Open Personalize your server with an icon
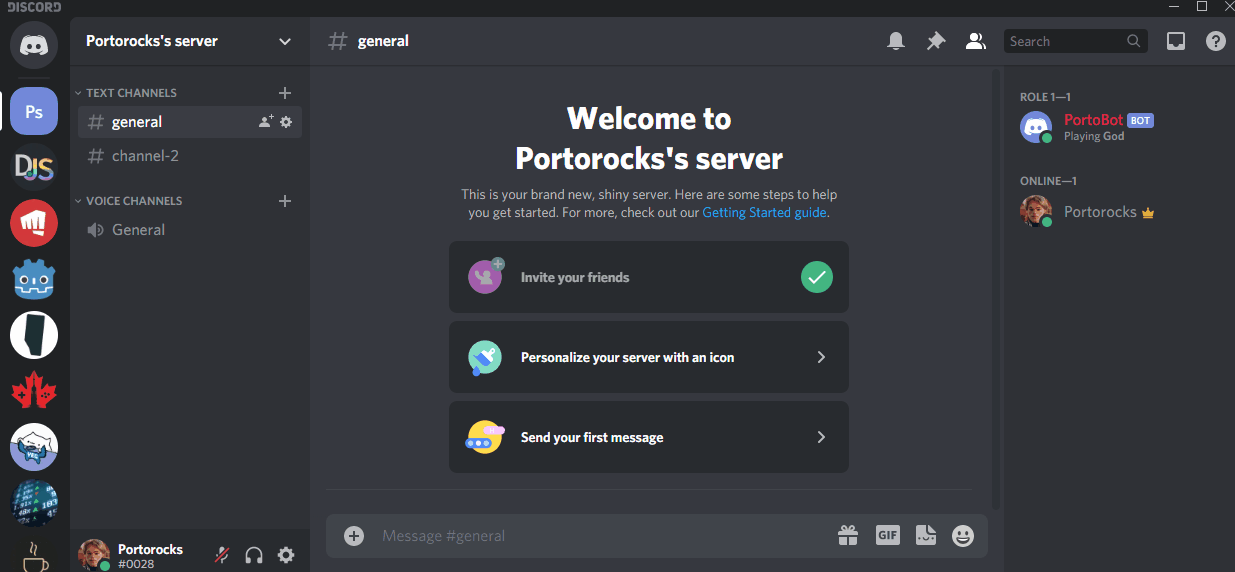Viewport: 1235px width, 572px height. pos(649,357)
